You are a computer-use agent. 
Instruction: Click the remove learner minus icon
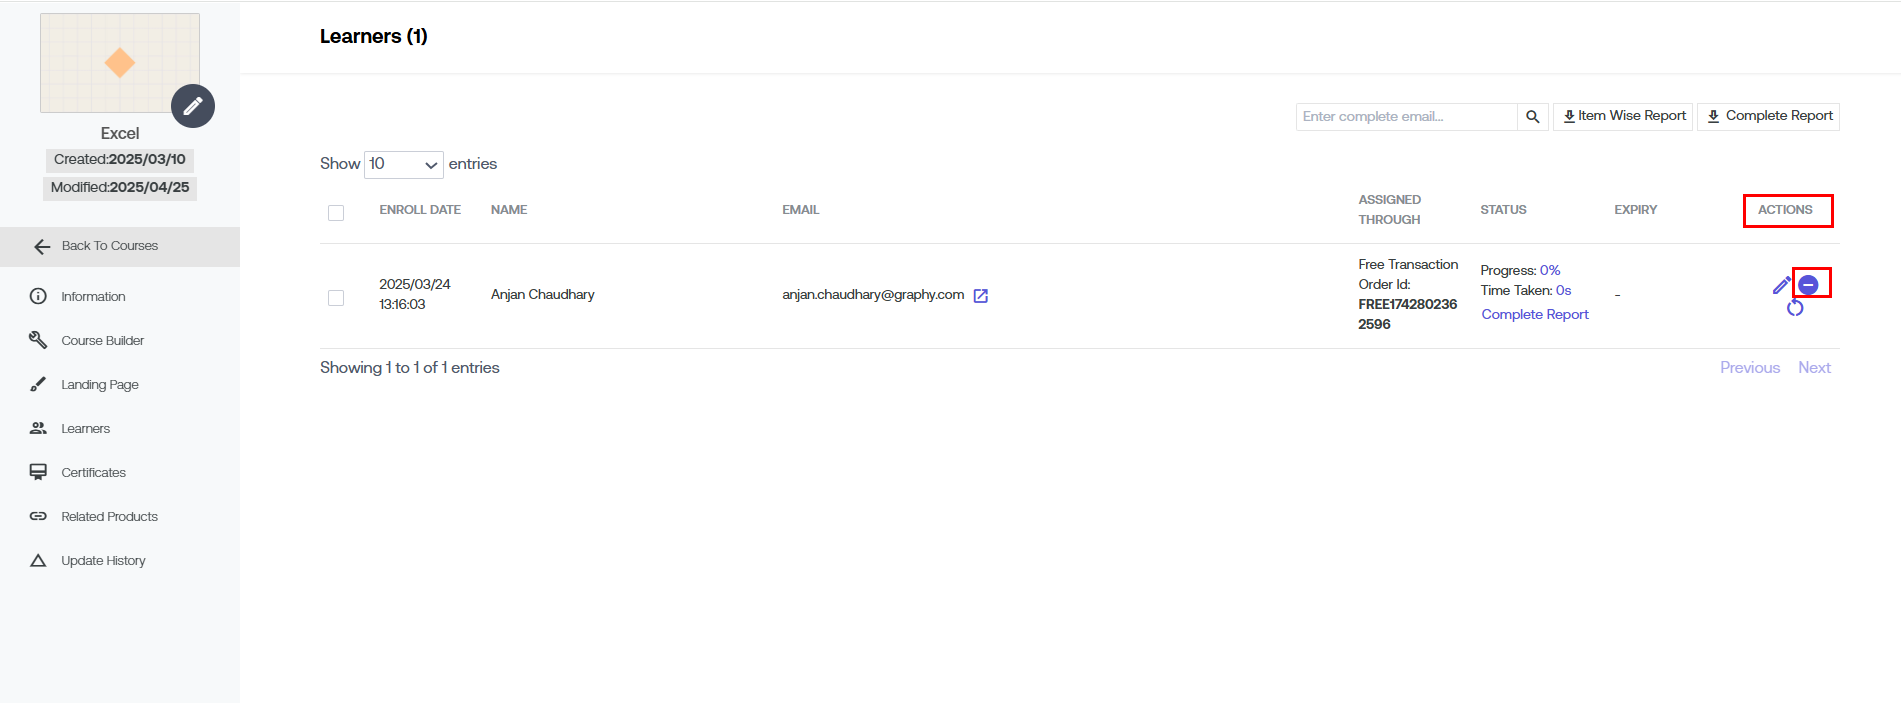[x=1808, y=285]
